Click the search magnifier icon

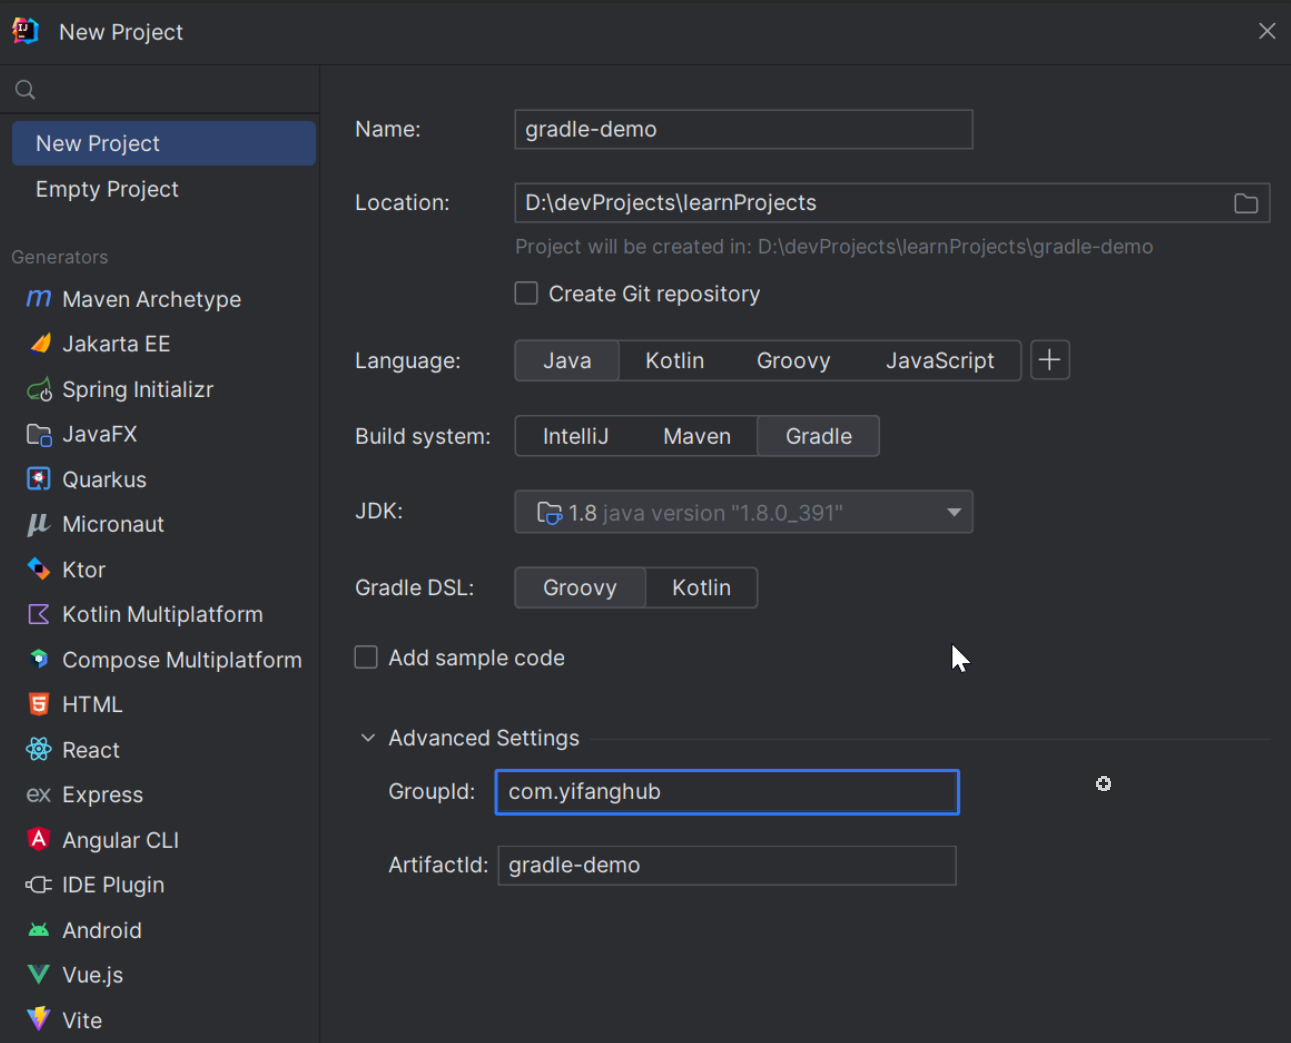(x=26, y=90)
